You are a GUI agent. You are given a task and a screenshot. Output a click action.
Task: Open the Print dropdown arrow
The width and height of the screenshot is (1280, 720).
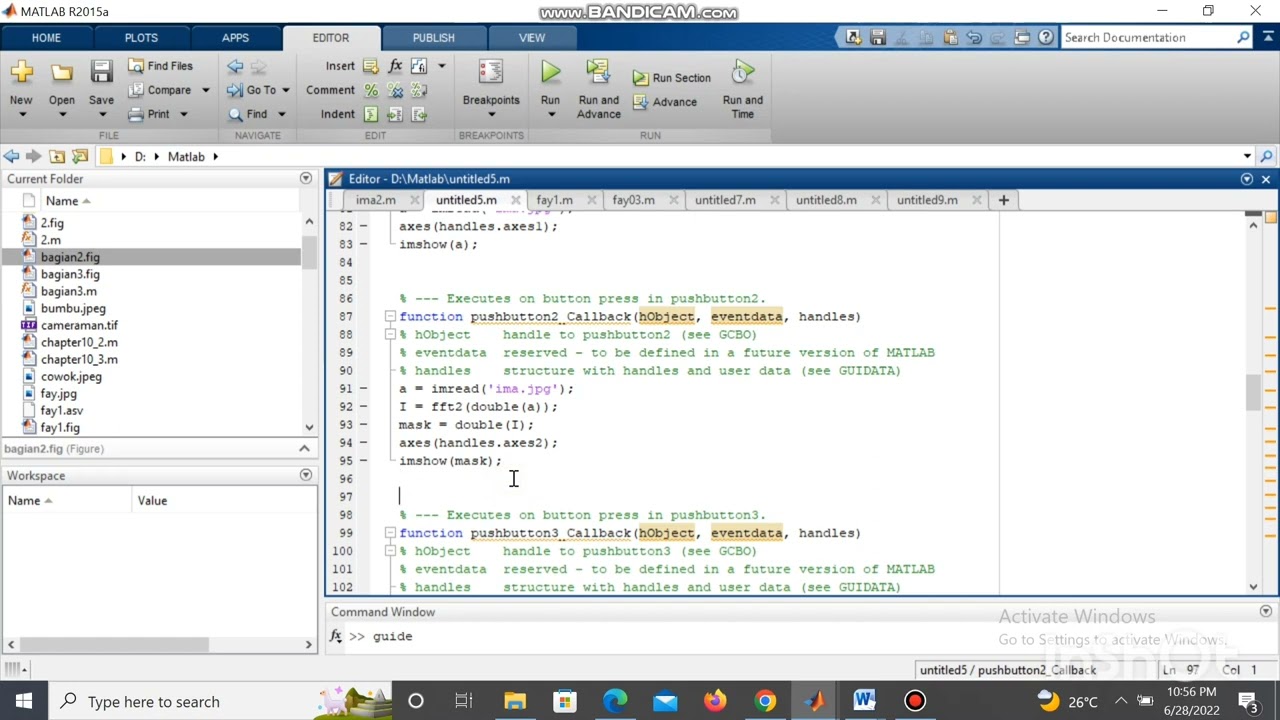183,114
